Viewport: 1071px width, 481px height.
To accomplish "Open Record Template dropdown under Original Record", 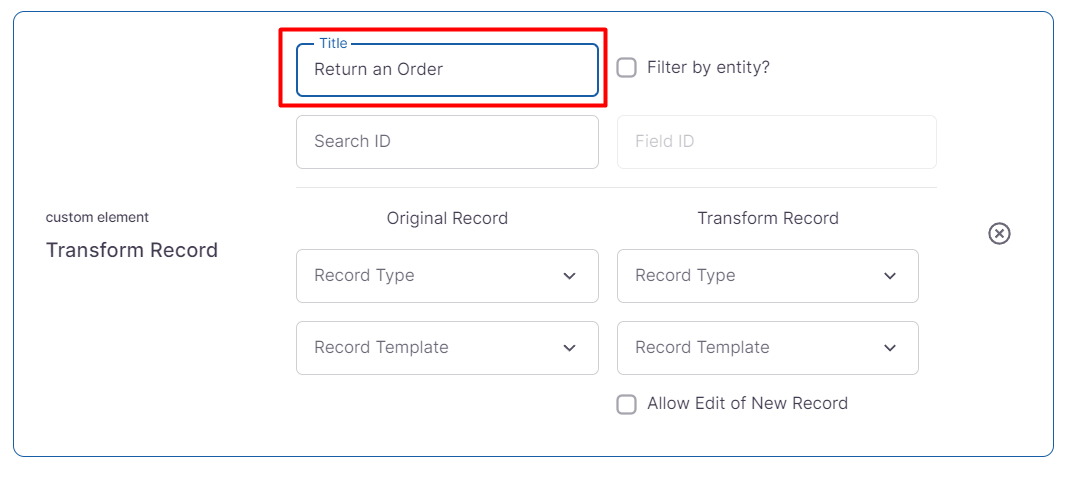I will click(x=430, y=348).
